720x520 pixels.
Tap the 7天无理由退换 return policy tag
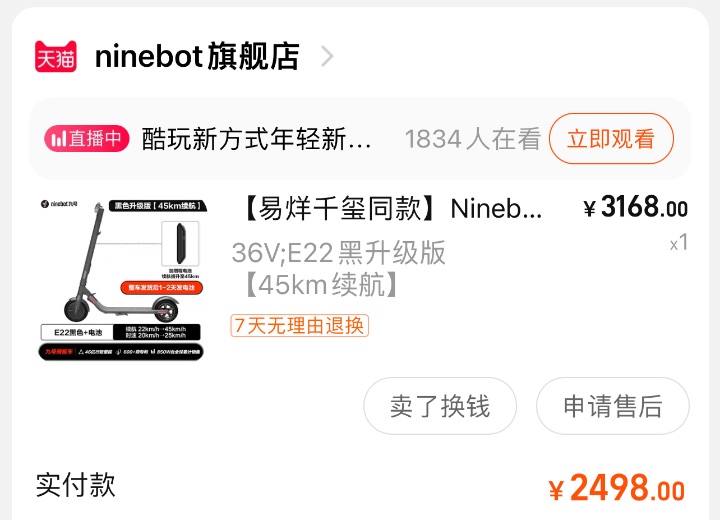(299, 326)
